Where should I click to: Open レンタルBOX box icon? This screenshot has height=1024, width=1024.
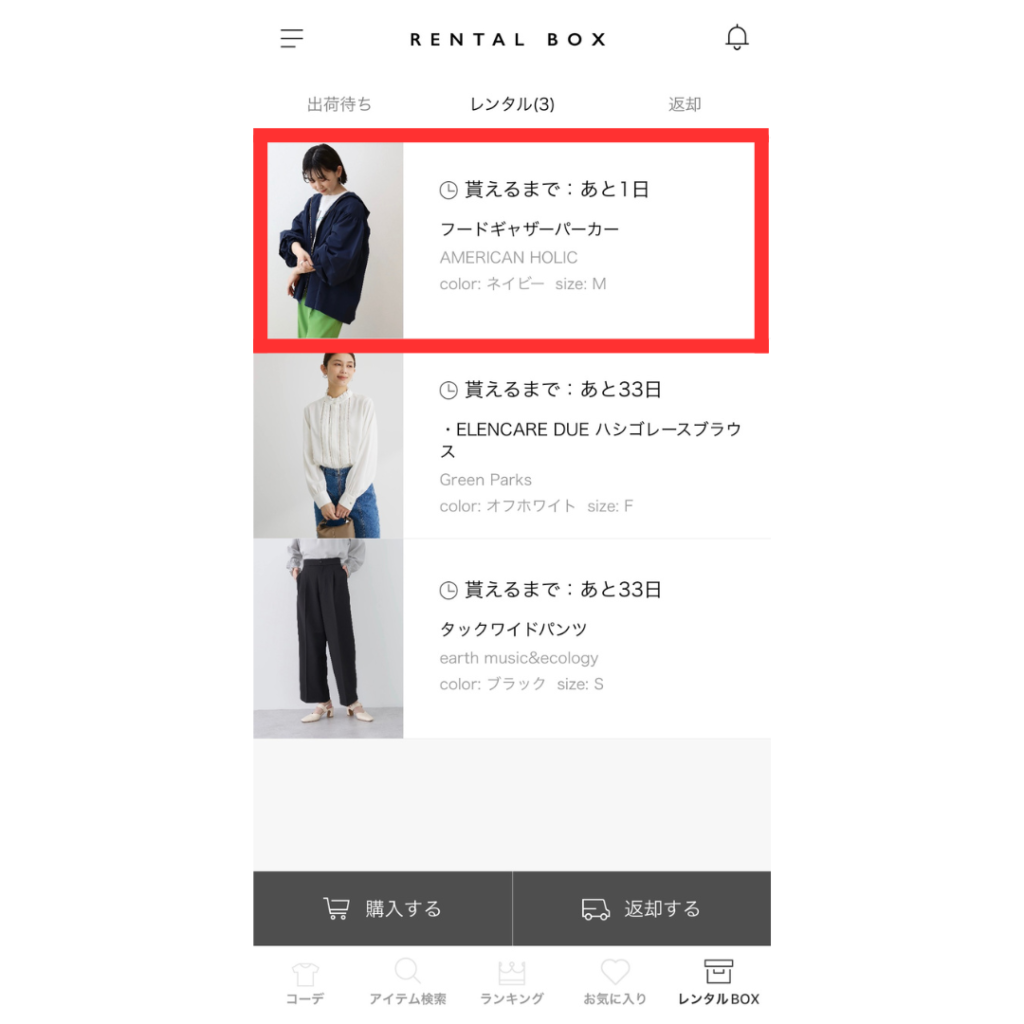click(x=718, y=971)
